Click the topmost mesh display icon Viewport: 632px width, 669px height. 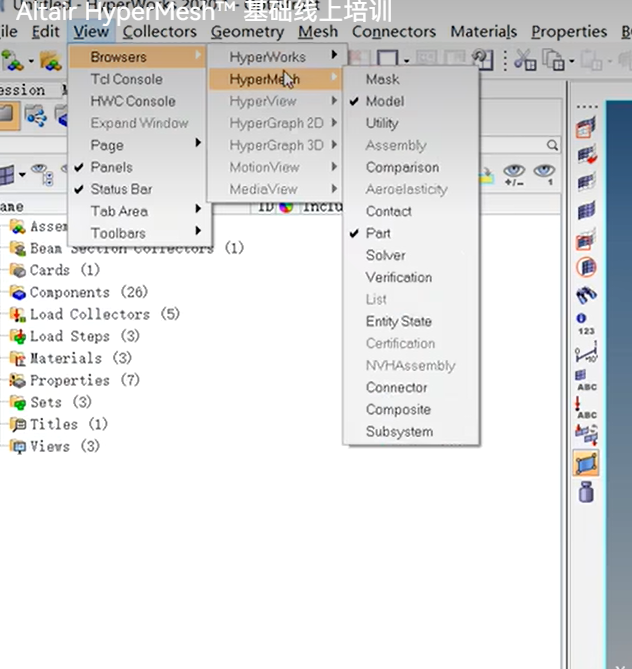click(x=586, y=128)
